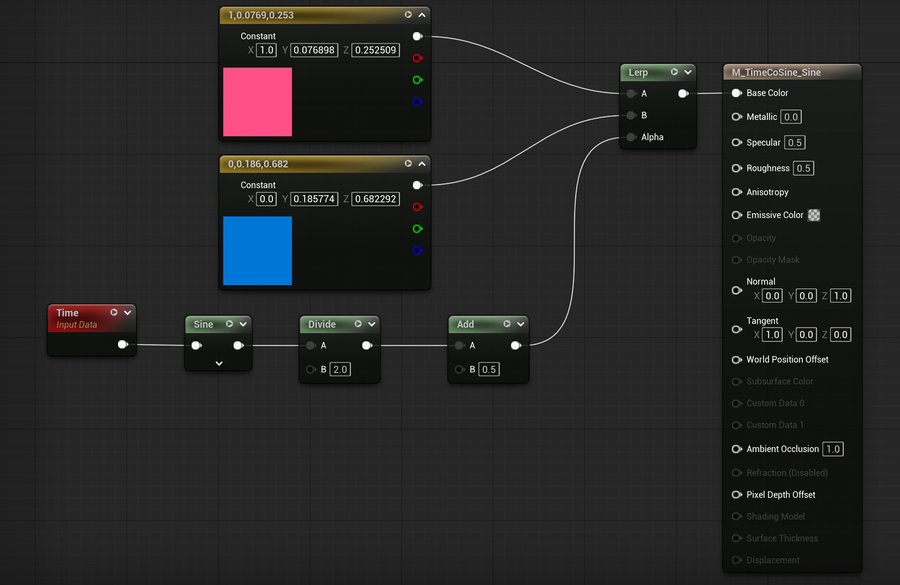Viewport: 900px width, 585px height.
Task: Click the Lerp node A input pin
Action: [631, 94]
